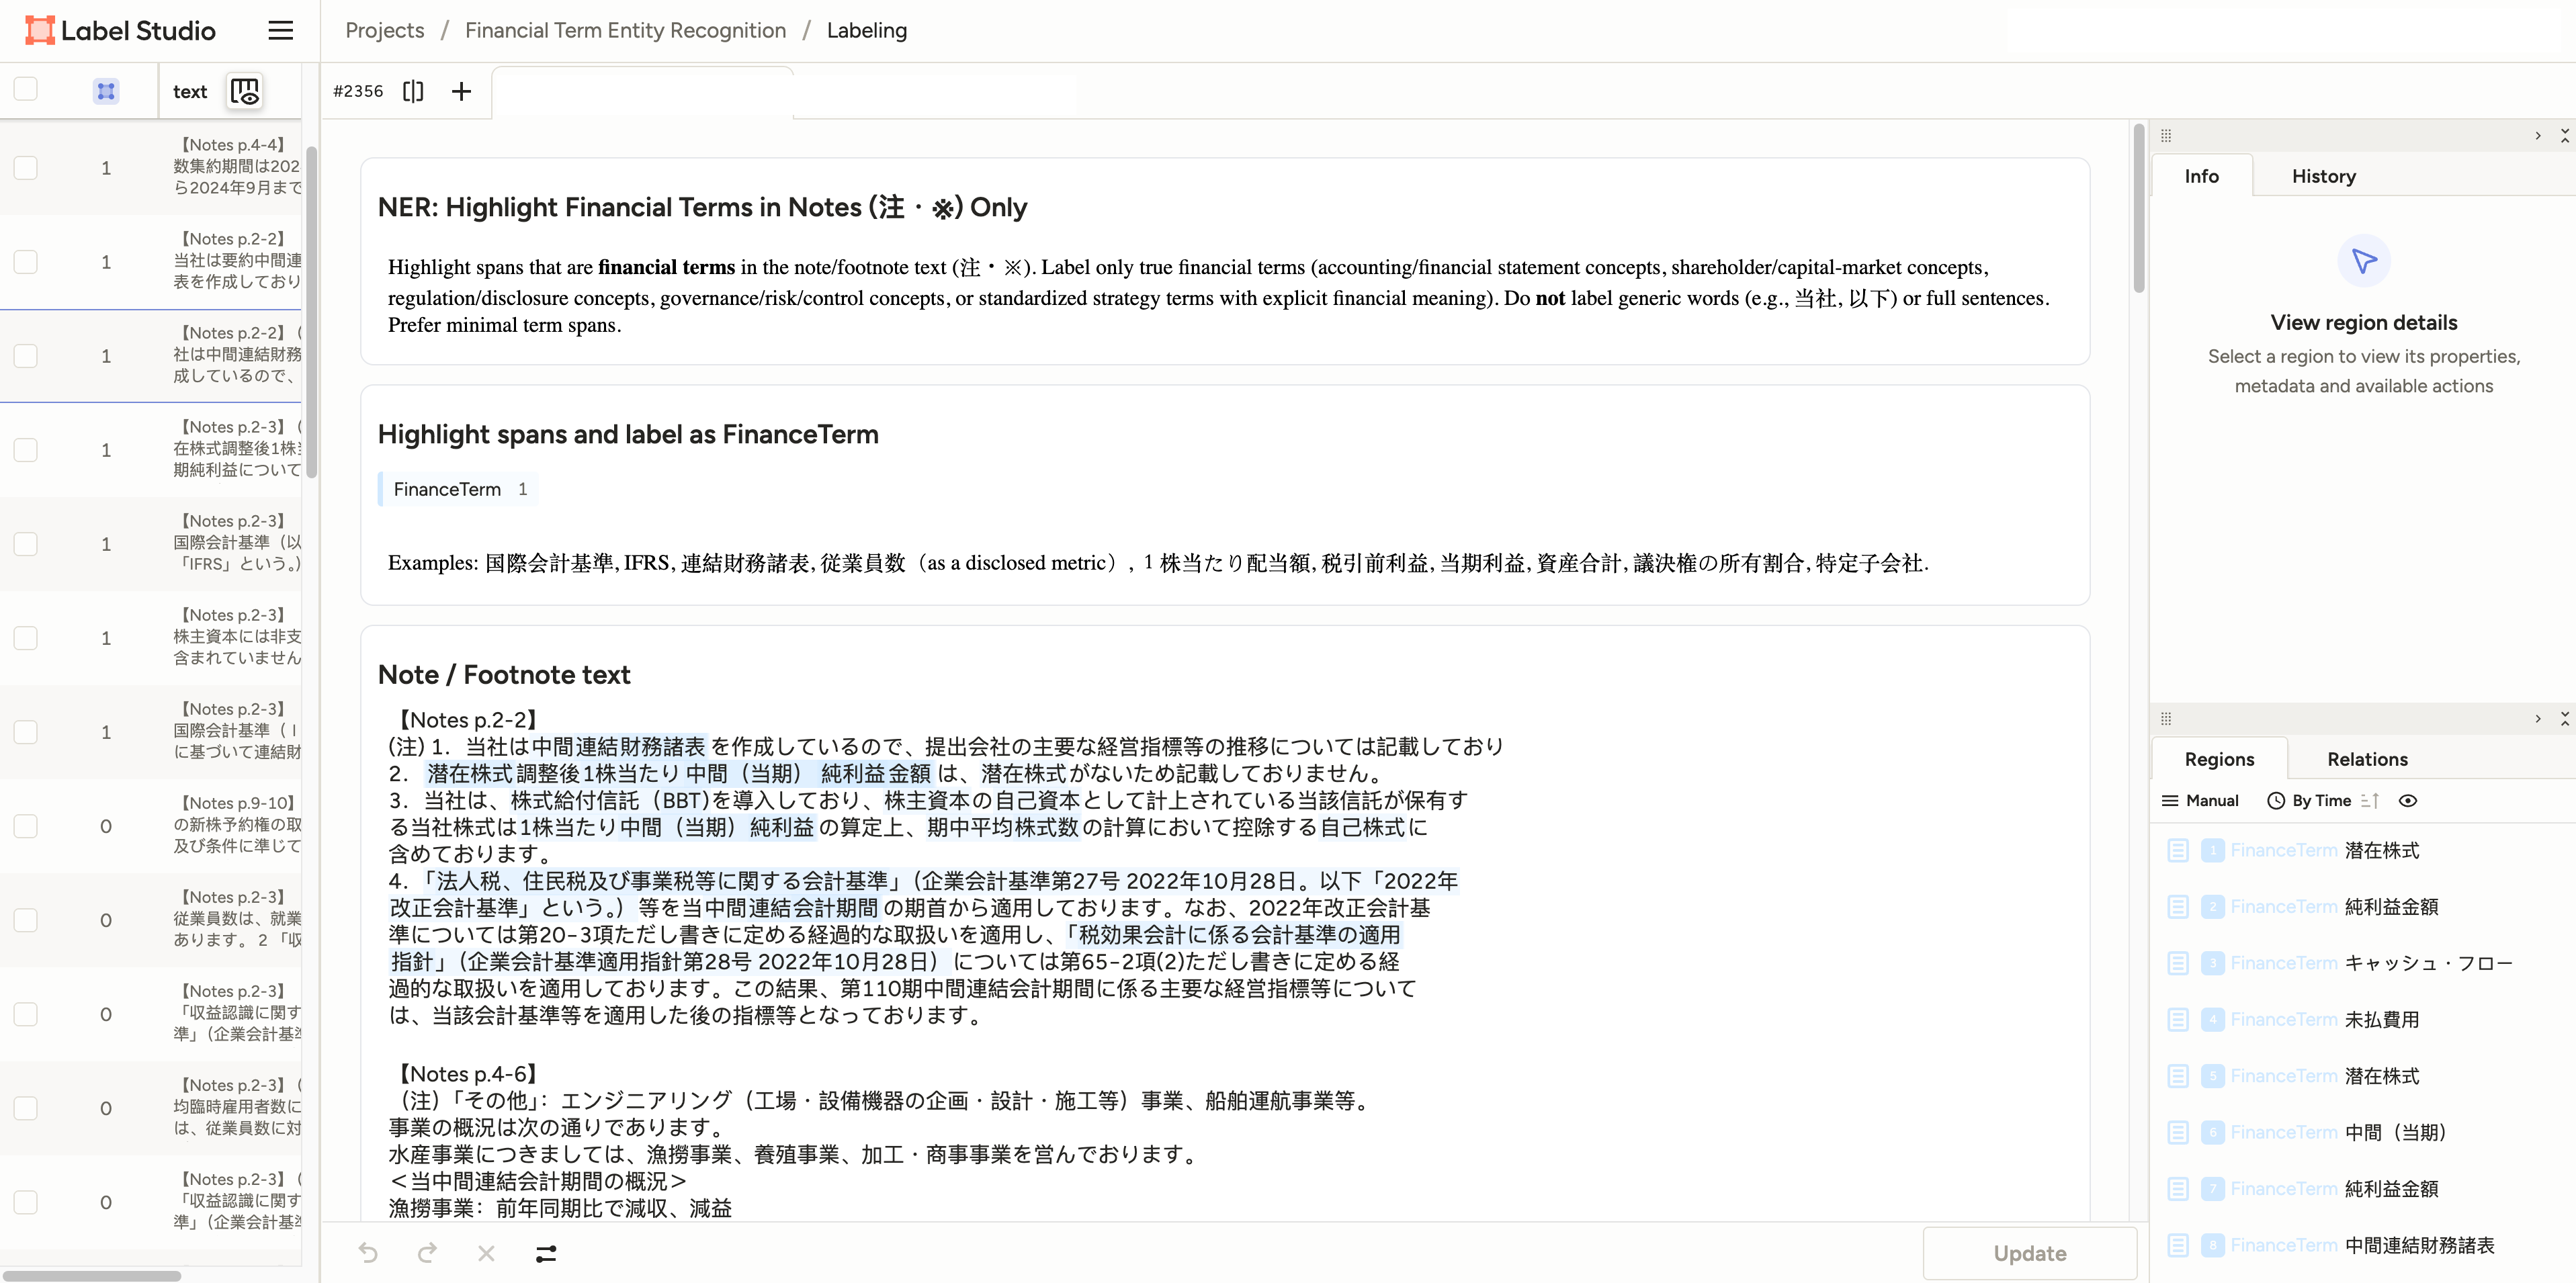Switch to the History tab

[2323, 176]
